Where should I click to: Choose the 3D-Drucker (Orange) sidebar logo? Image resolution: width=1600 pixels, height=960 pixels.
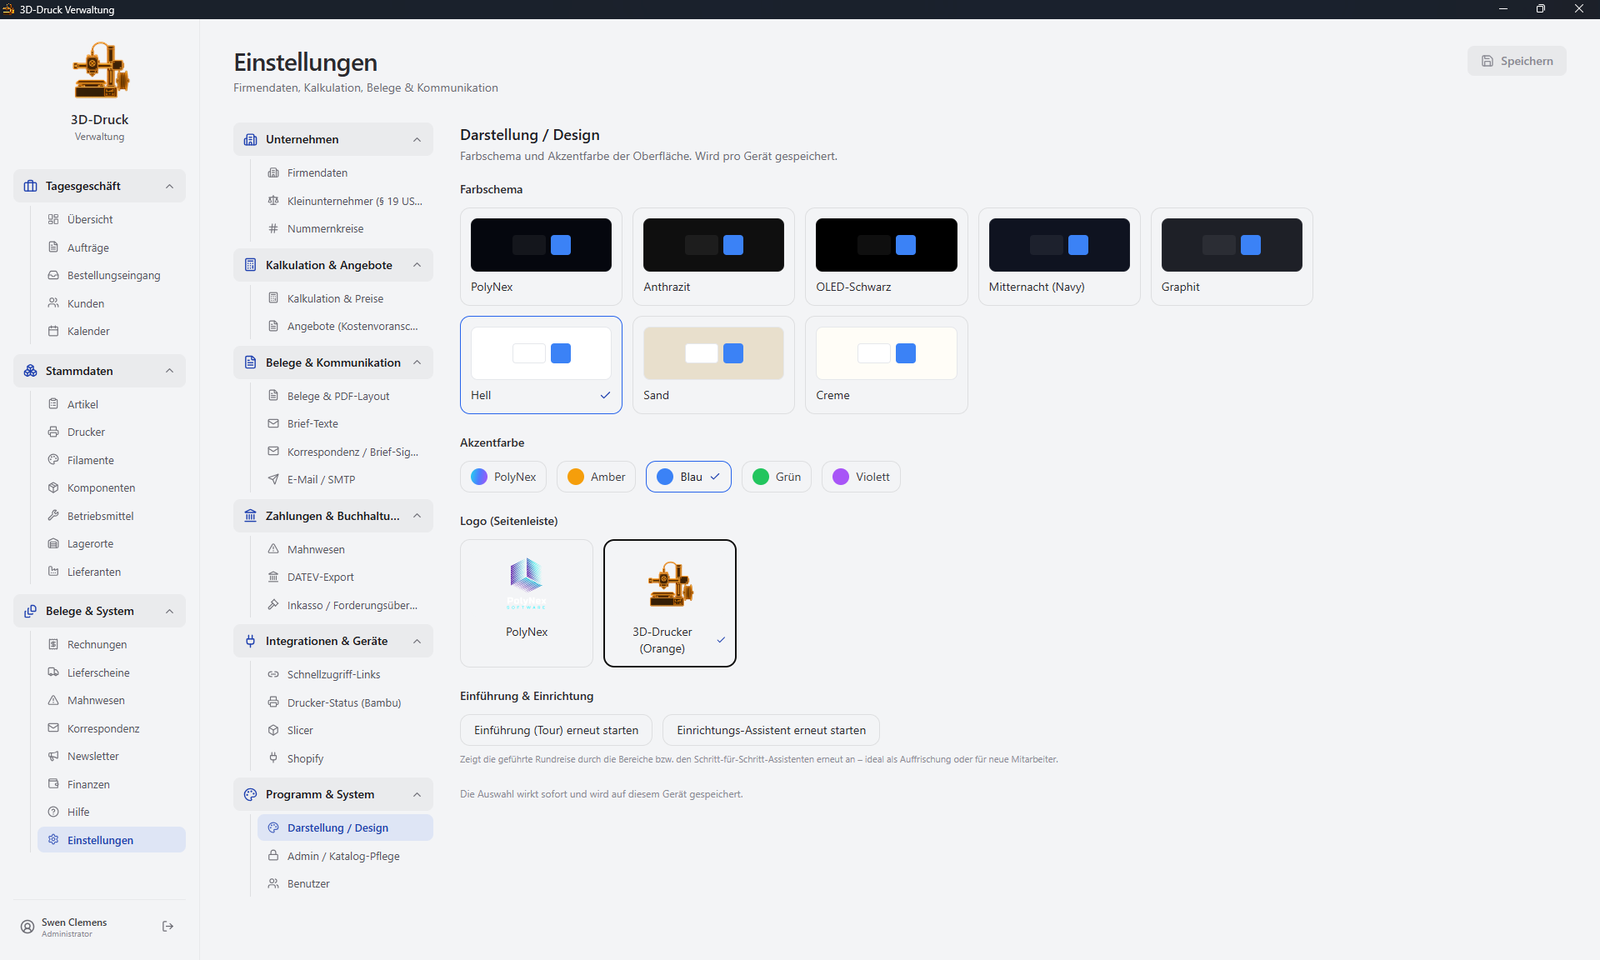[670, 603]
